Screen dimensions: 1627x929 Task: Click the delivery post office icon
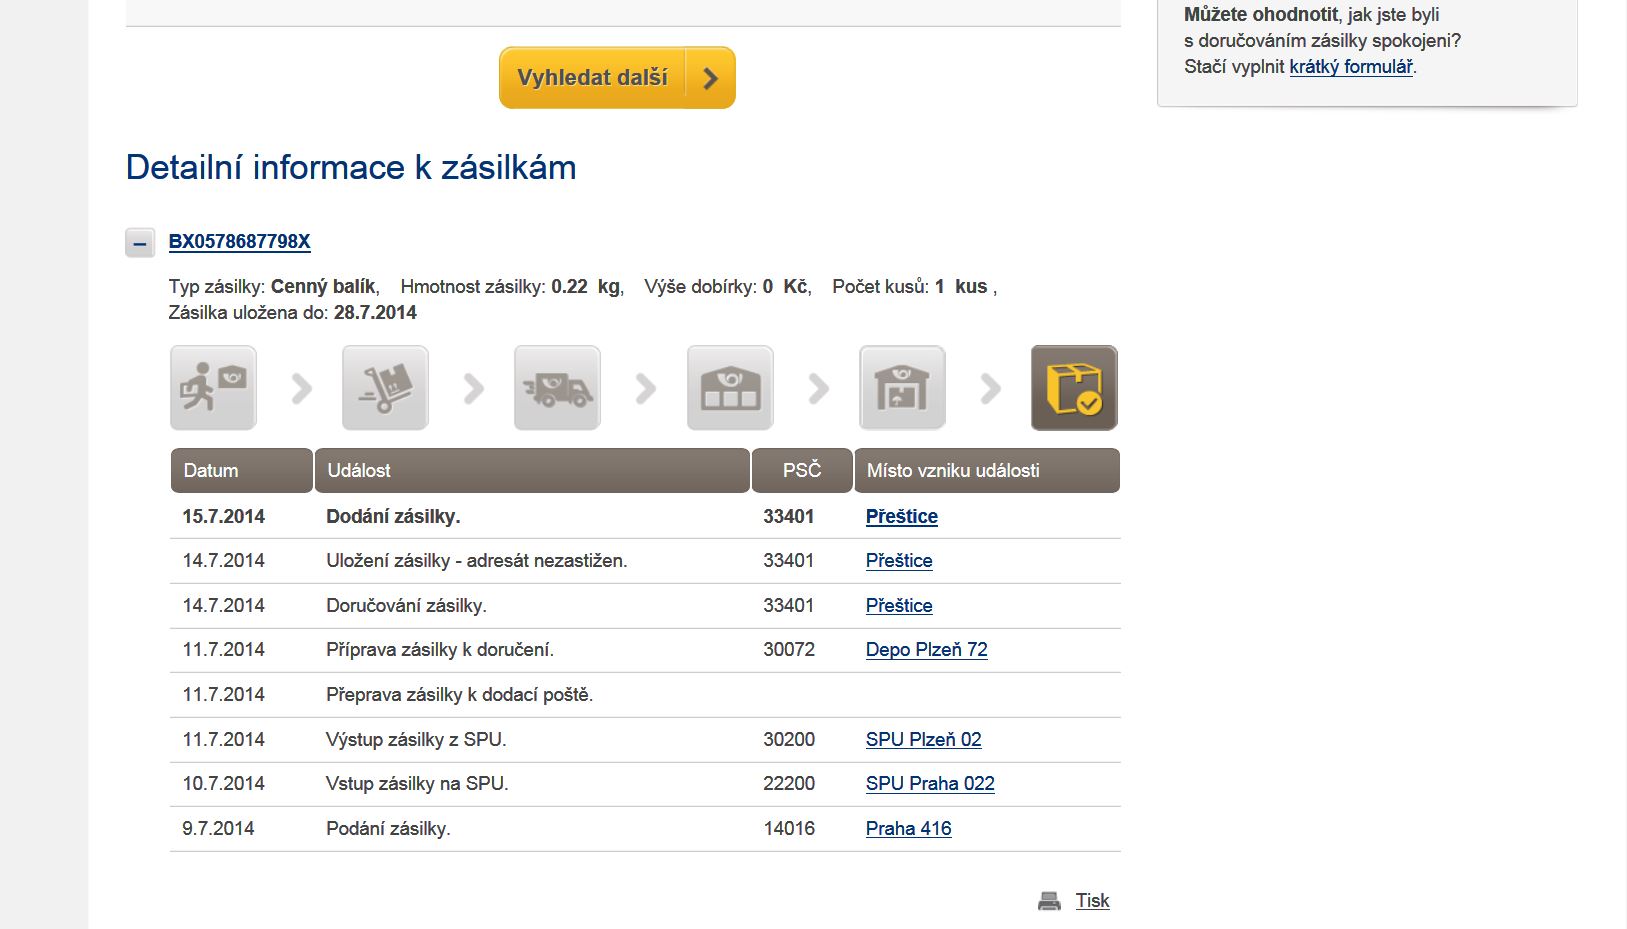[x=902, y=388]
